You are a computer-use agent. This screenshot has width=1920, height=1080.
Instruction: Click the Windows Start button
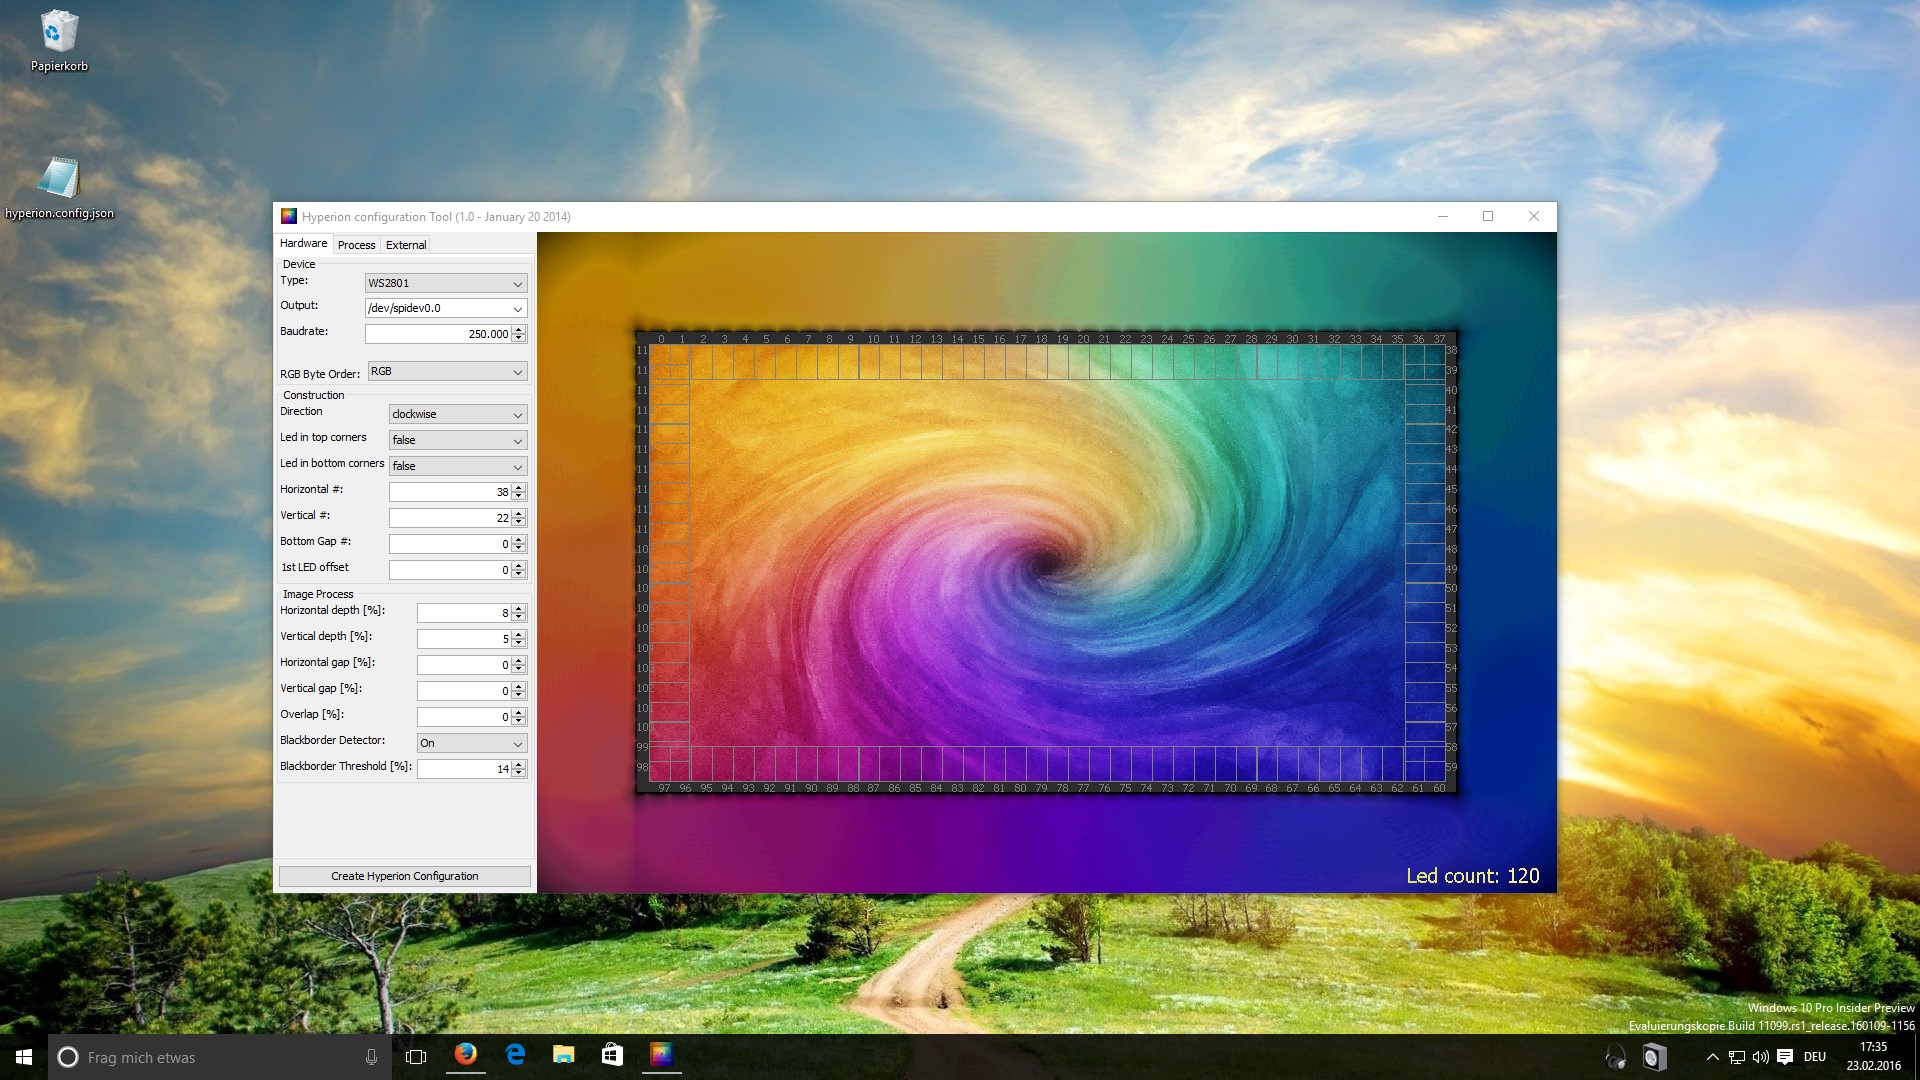(24, 1057)
